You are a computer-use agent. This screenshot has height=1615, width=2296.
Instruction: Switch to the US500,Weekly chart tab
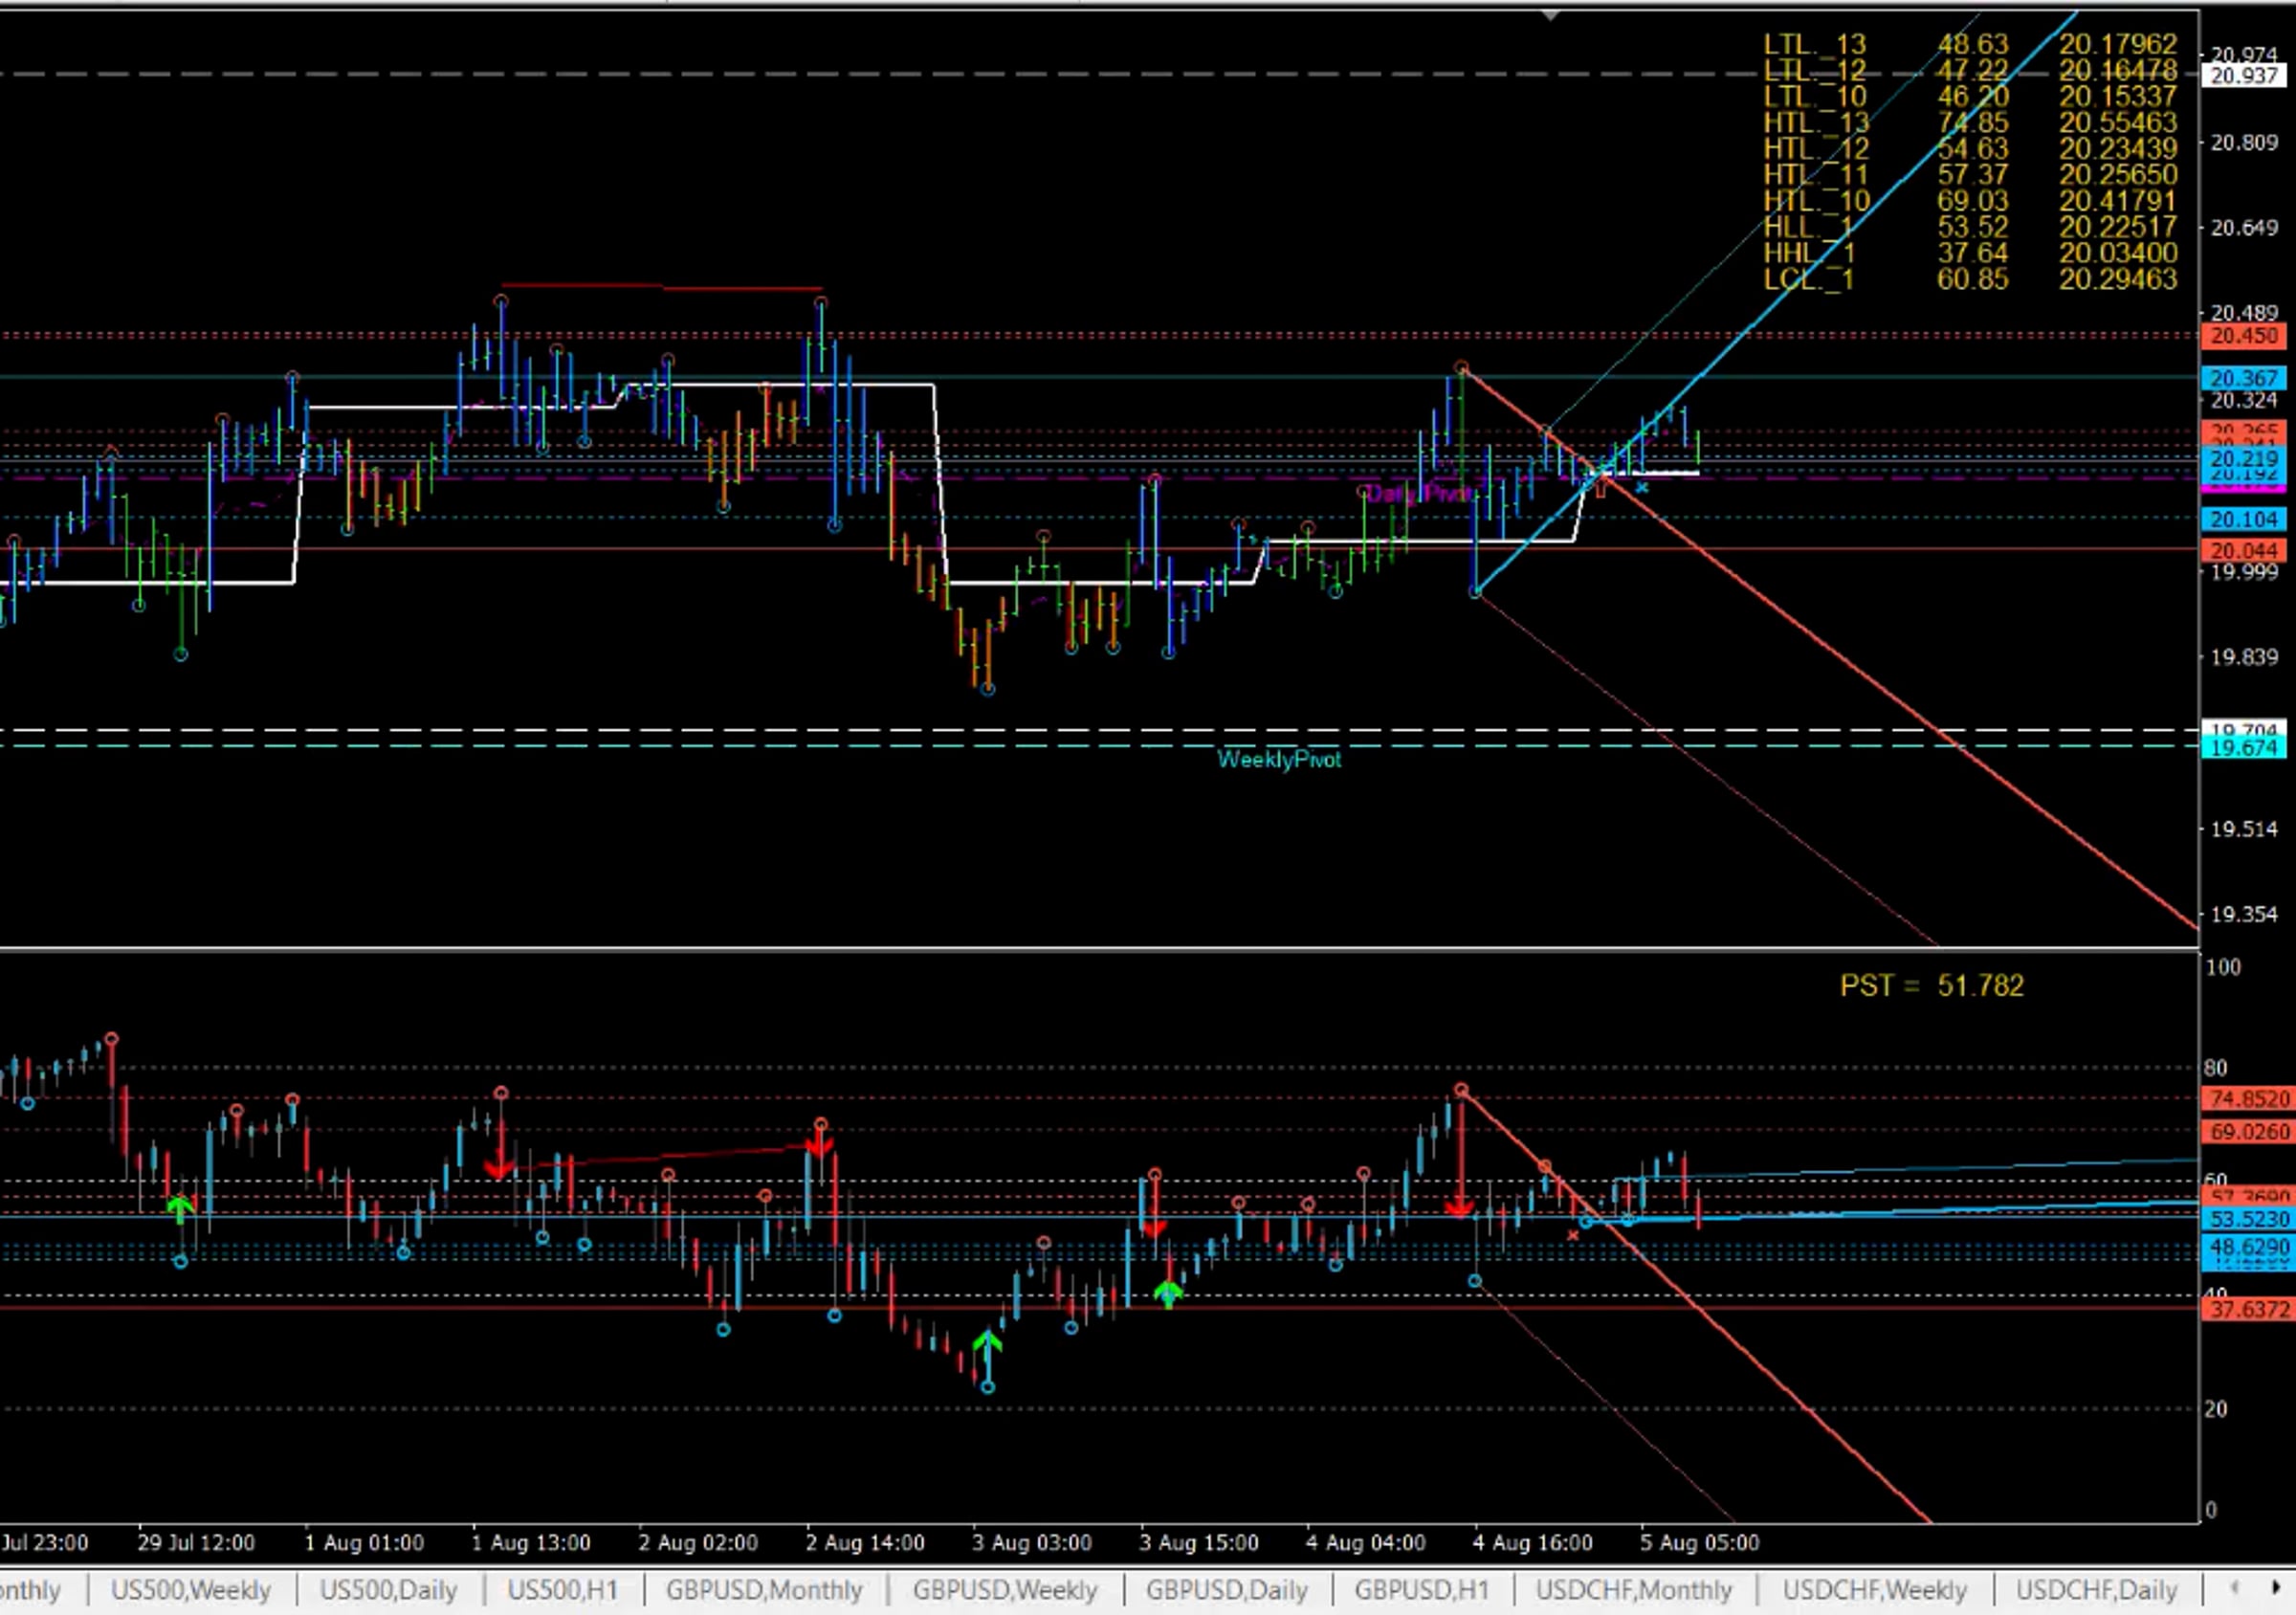190,1590
